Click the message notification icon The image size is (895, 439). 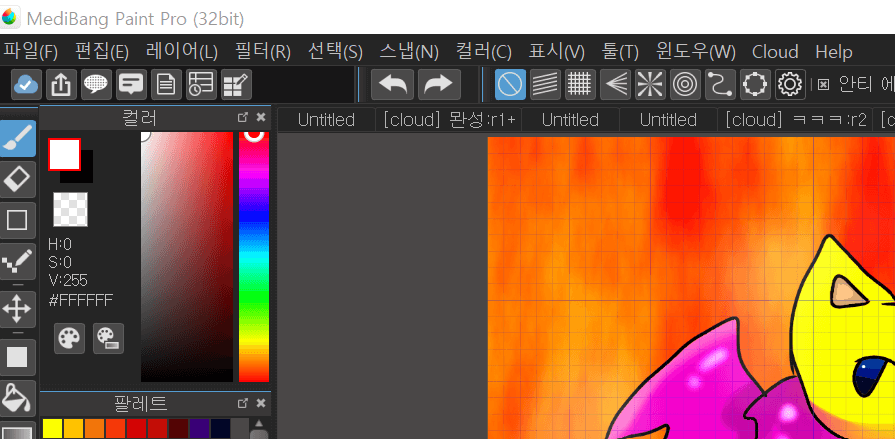[x=131, y=84]
